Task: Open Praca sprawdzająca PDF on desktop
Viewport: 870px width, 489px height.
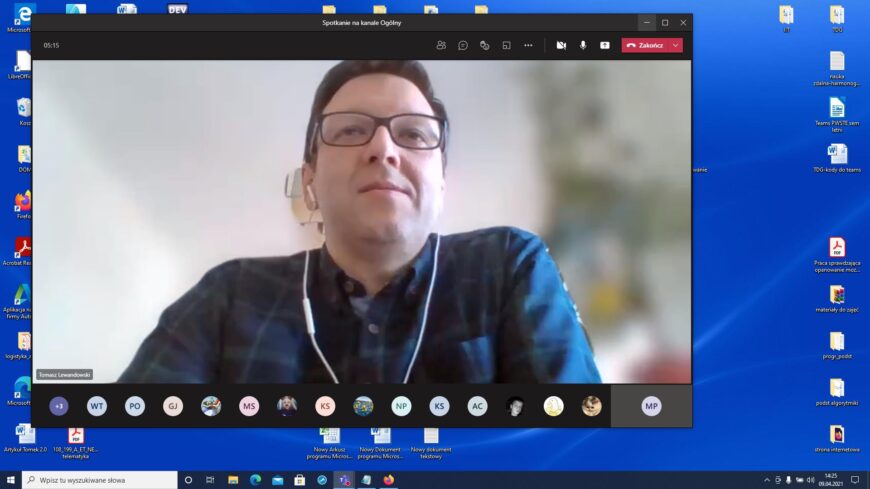Action: [x=837, y=254]
